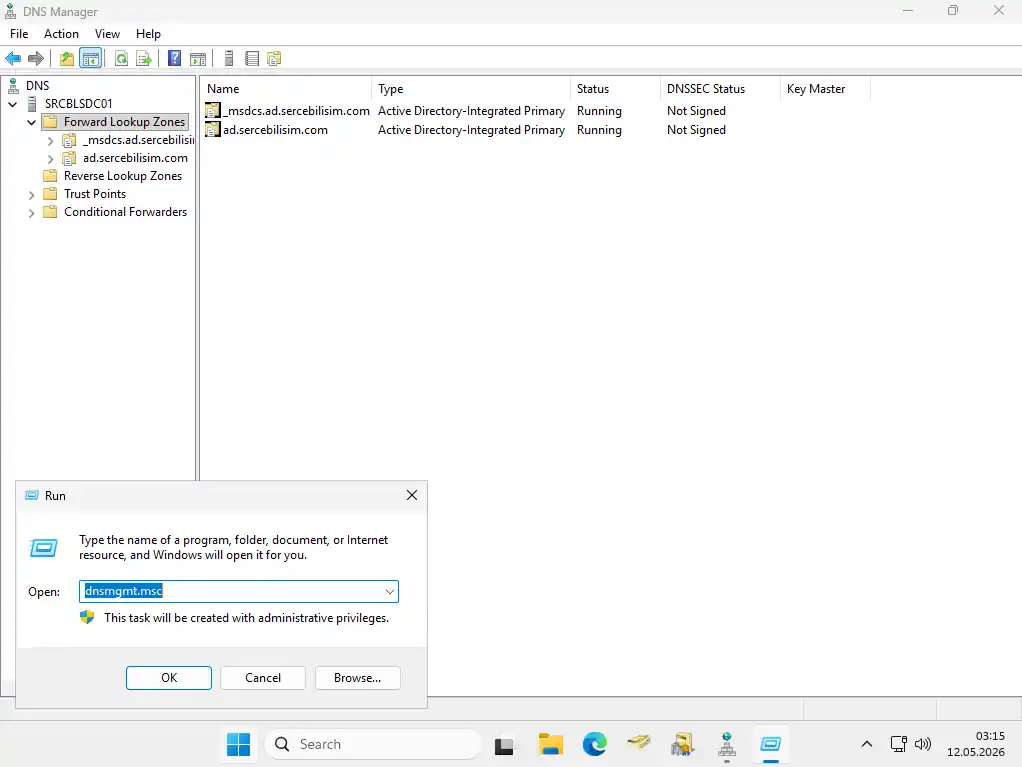Click the New Zone folder toolbar icon
1022x767 pixels.
(274, 59)
